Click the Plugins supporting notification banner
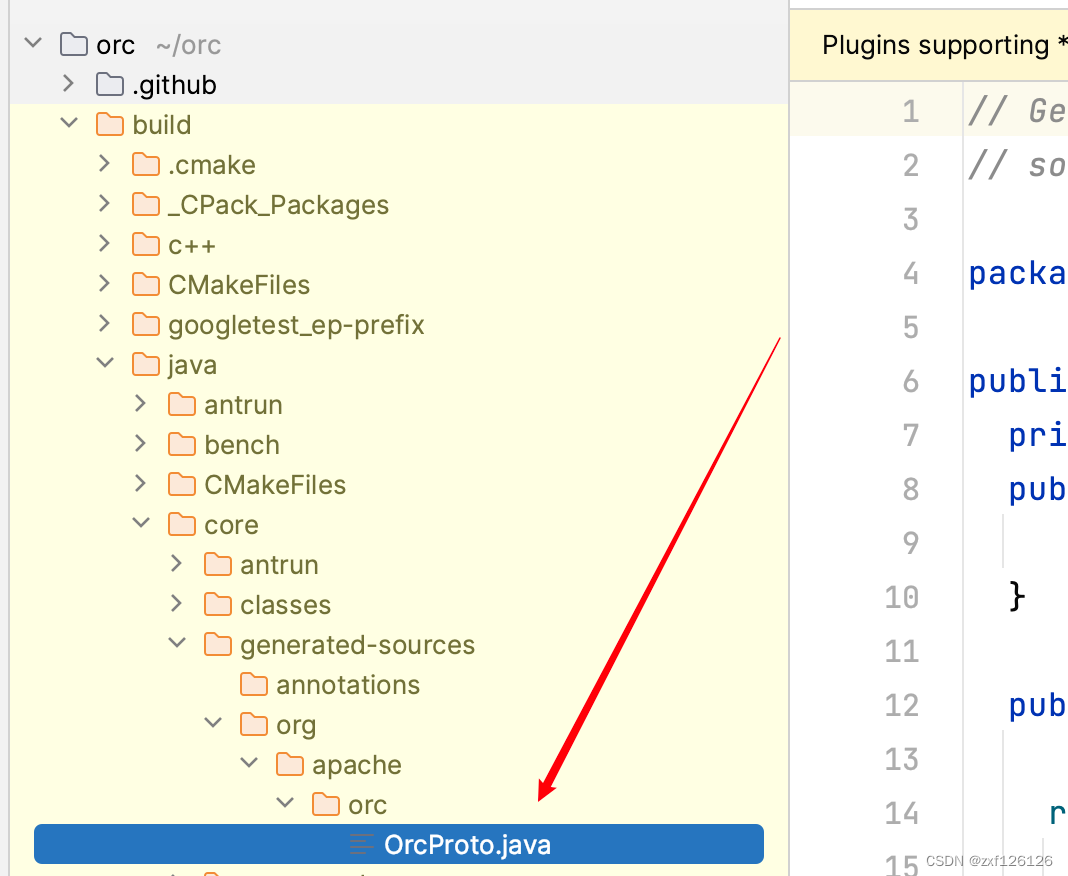The width and height of the screenshot is (1068, 876). point(940,45)
